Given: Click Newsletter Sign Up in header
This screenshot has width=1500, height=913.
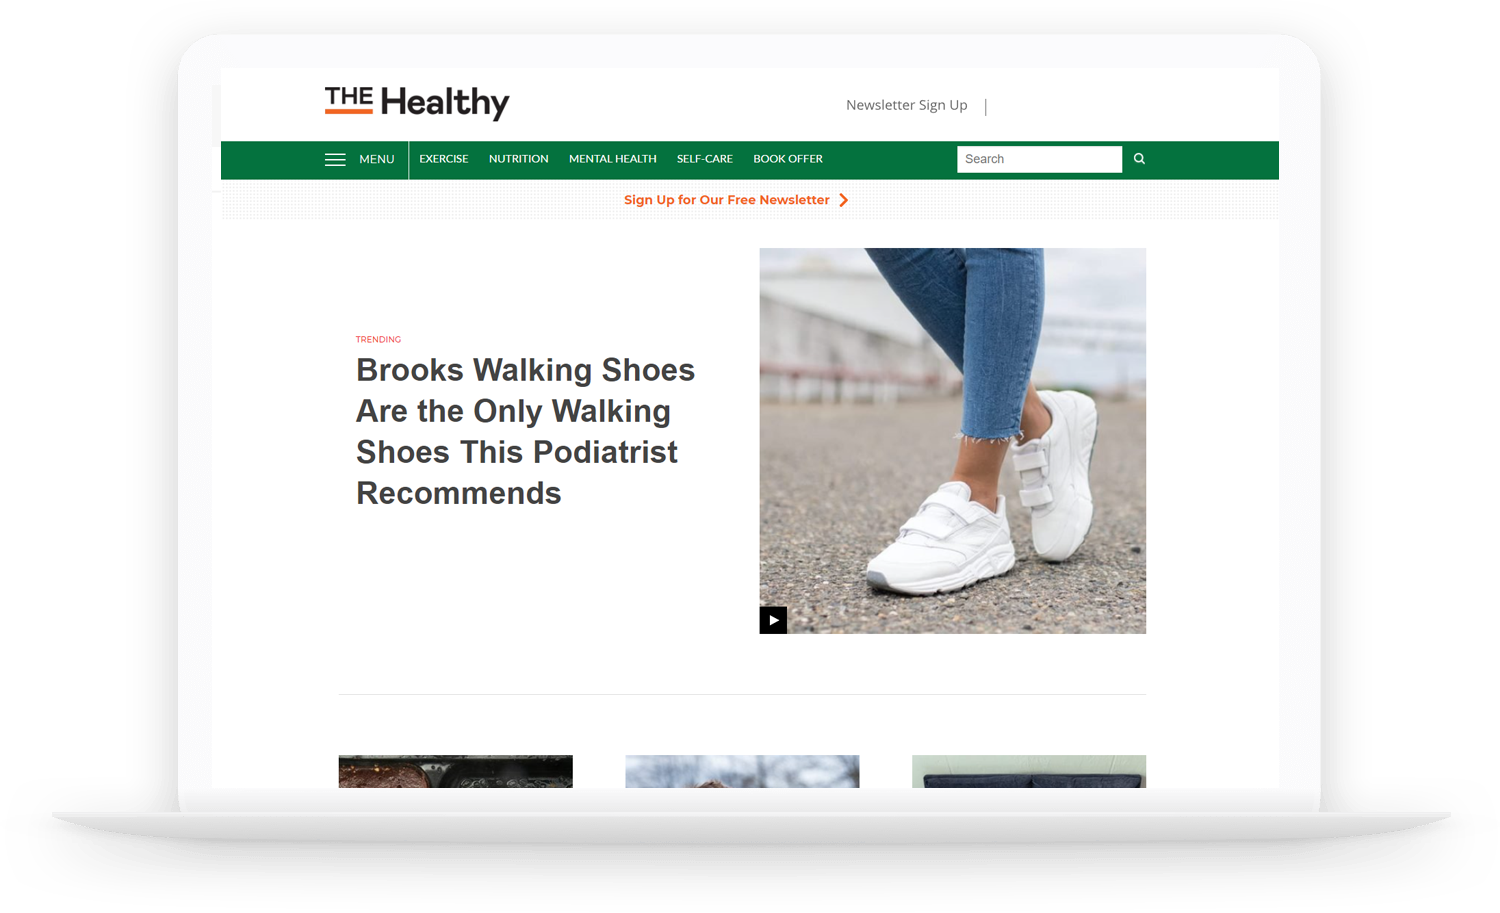Looking at the screenshot, I should coord(906,105).
